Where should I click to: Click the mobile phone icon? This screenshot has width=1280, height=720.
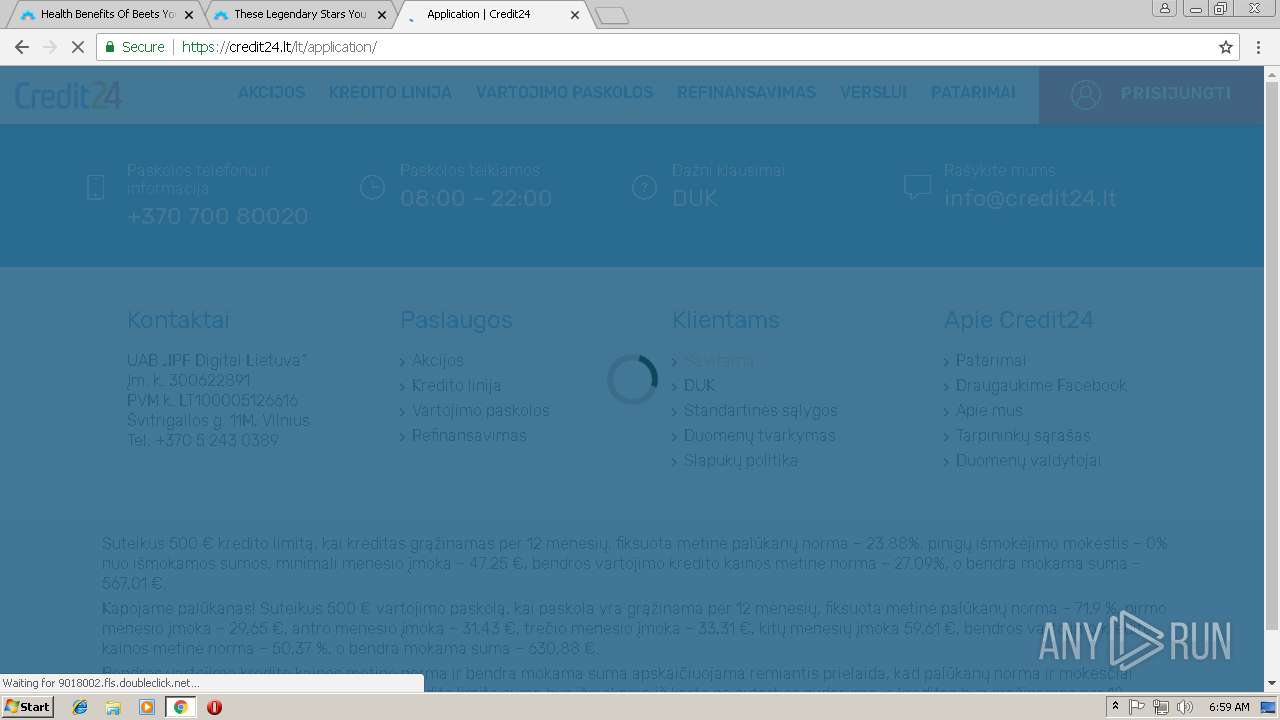(95, 187)
